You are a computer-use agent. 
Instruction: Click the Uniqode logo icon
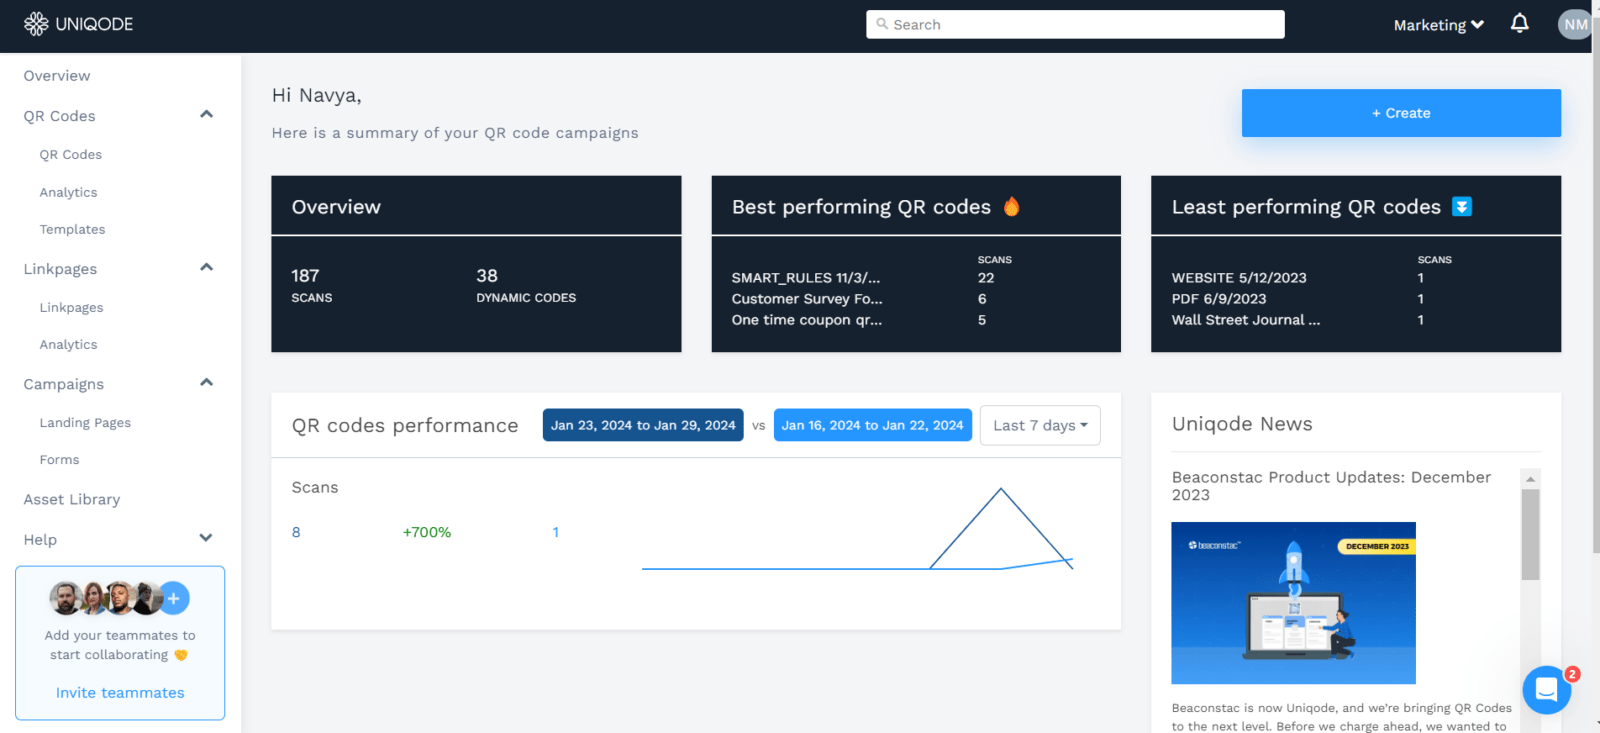click(36, 24)
